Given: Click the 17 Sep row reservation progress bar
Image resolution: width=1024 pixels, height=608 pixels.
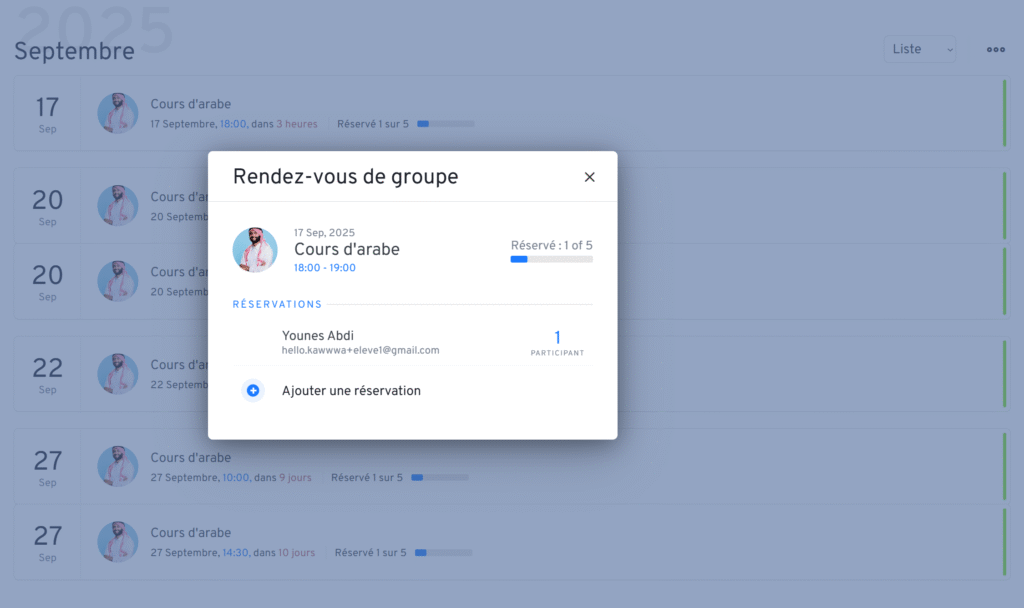Looking at the screenshot, I should click(445, 123).
